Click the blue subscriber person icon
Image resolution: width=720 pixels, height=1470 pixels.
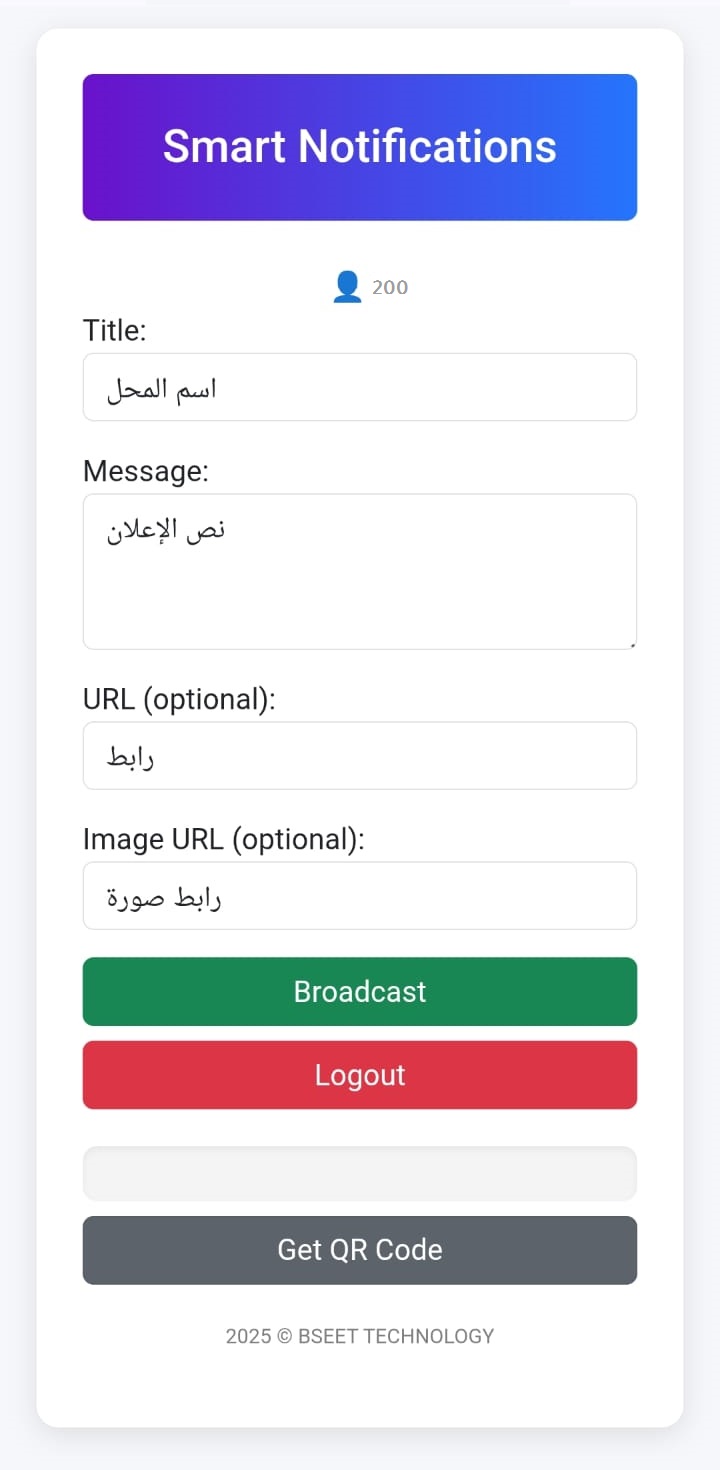pyautogui.click(x=347, y=285)
